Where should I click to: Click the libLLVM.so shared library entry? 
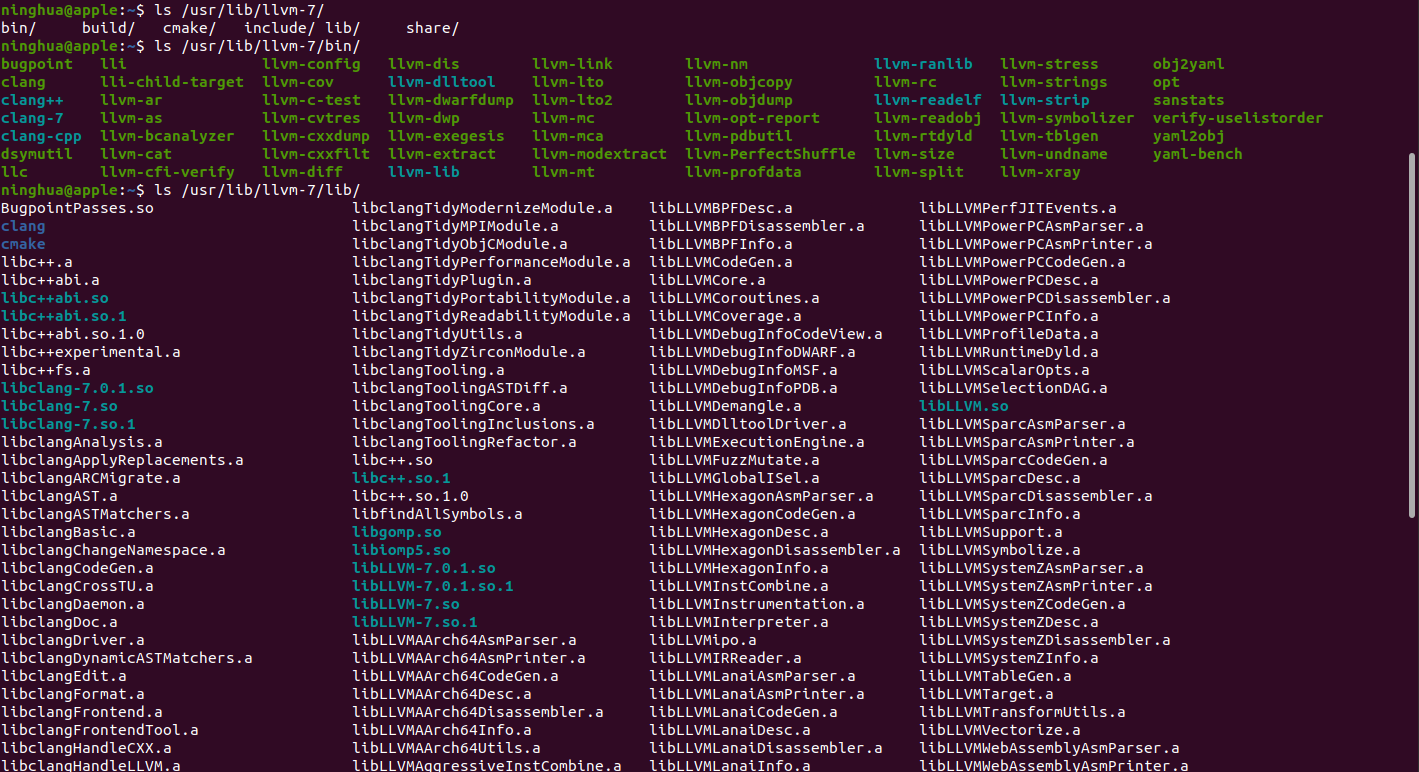963,405
